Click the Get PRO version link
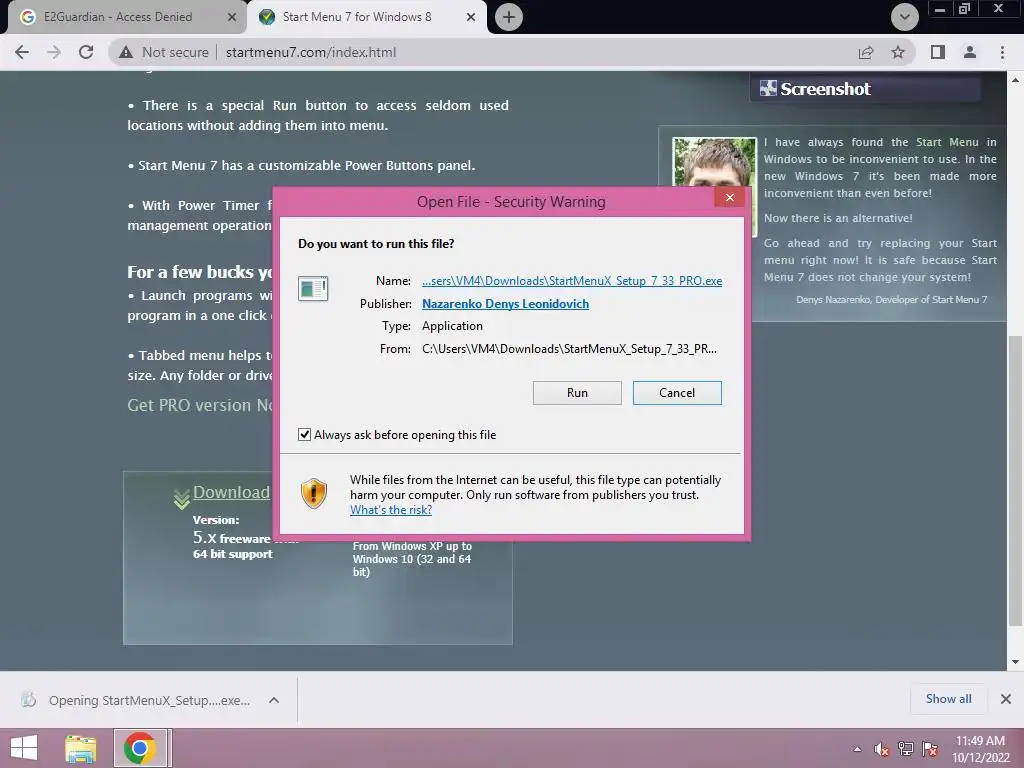Screen dimensions: 1024x768 tap(200, 405)
